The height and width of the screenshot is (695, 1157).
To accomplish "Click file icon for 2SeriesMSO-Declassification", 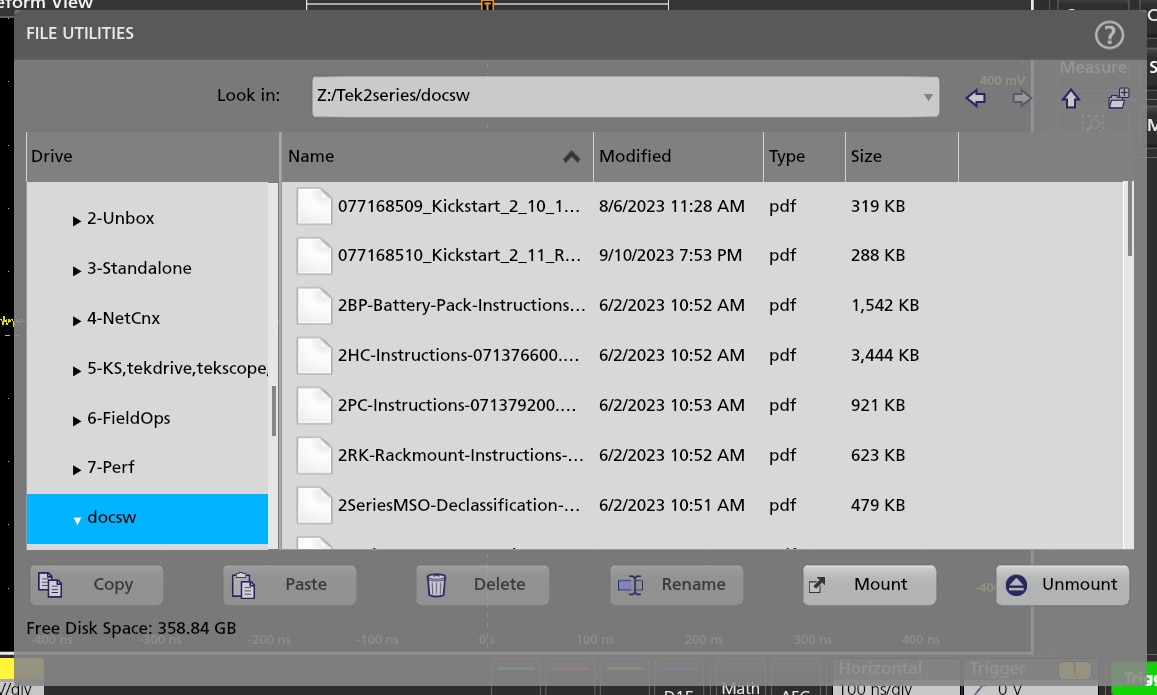I will [x=314, y=505].
